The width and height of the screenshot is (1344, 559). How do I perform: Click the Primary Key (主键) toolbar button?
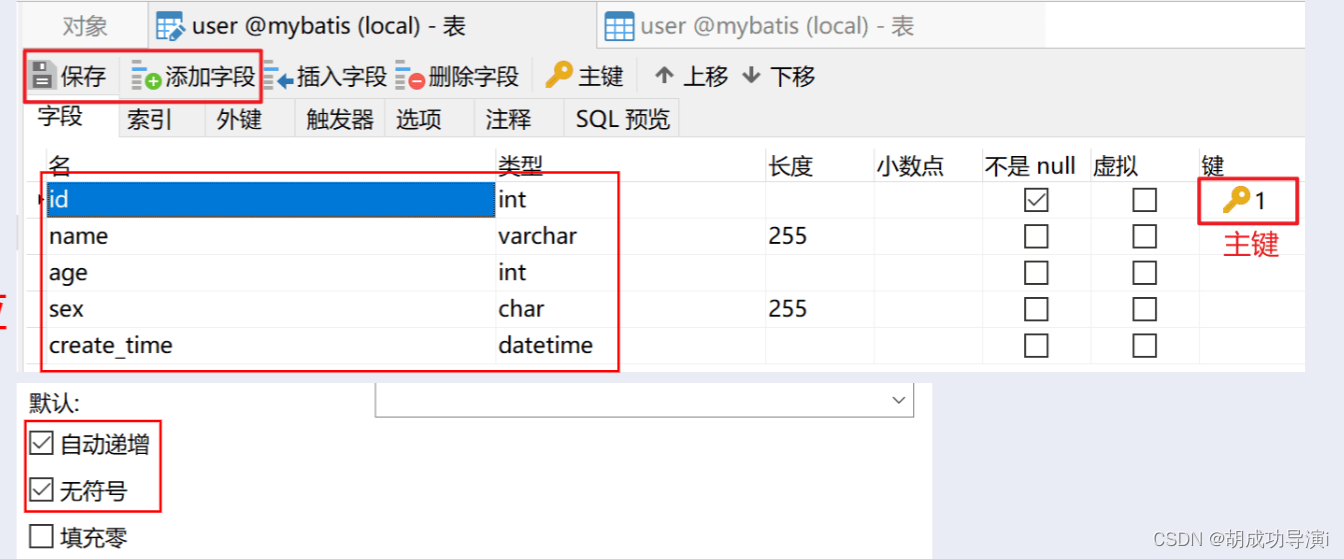point(585,76)
